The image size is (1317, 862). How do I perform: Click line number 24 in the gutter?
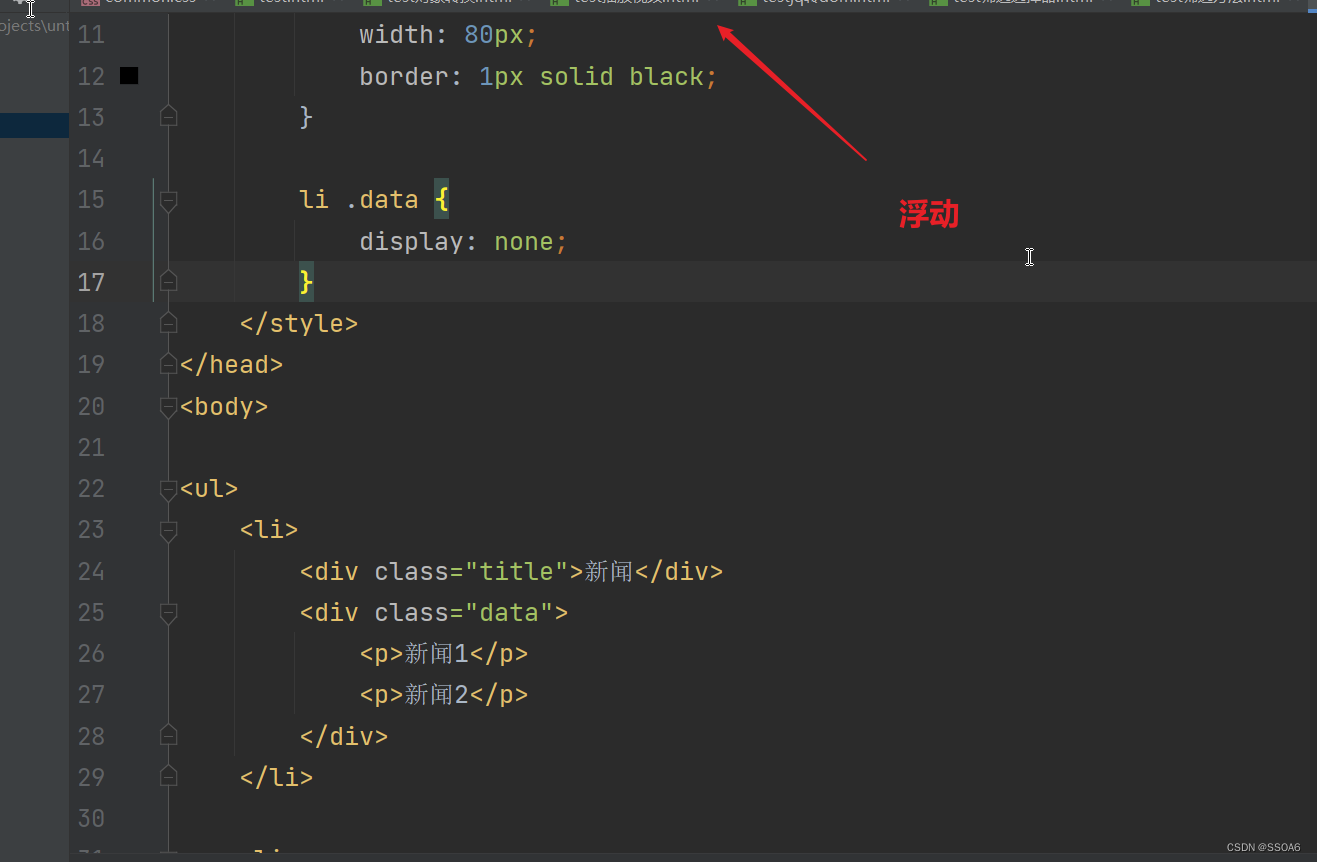[91, 571]
